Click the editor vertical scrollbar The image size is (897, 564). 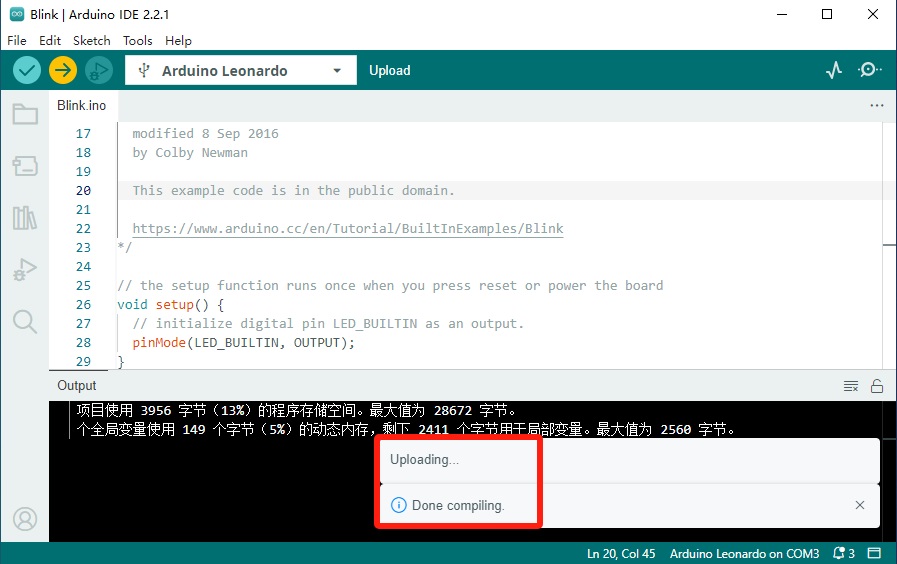[x=889, y=245]
